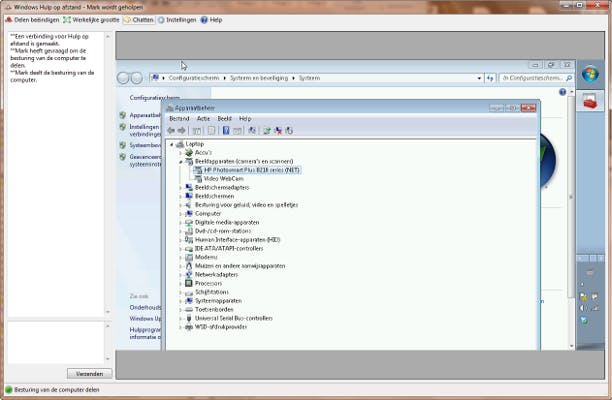Click the Accu's battery icon
Viewport: 612px width, 400px height.
[x=189, y=153]
